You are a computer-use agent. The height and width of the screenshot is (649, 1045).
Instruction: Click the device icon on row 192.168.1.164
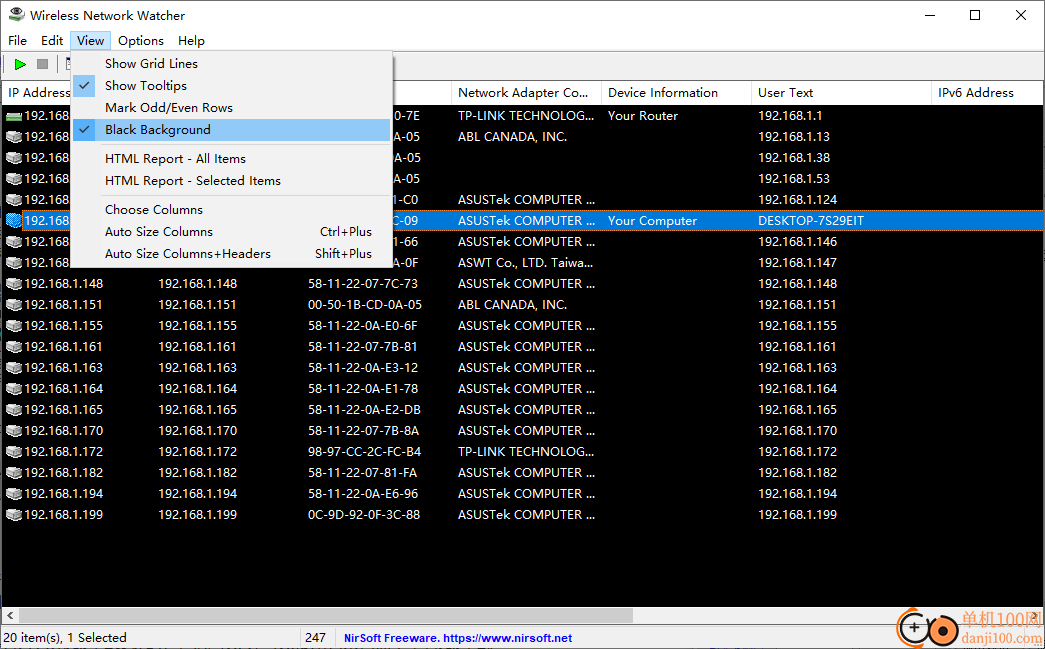click(14, 388)
